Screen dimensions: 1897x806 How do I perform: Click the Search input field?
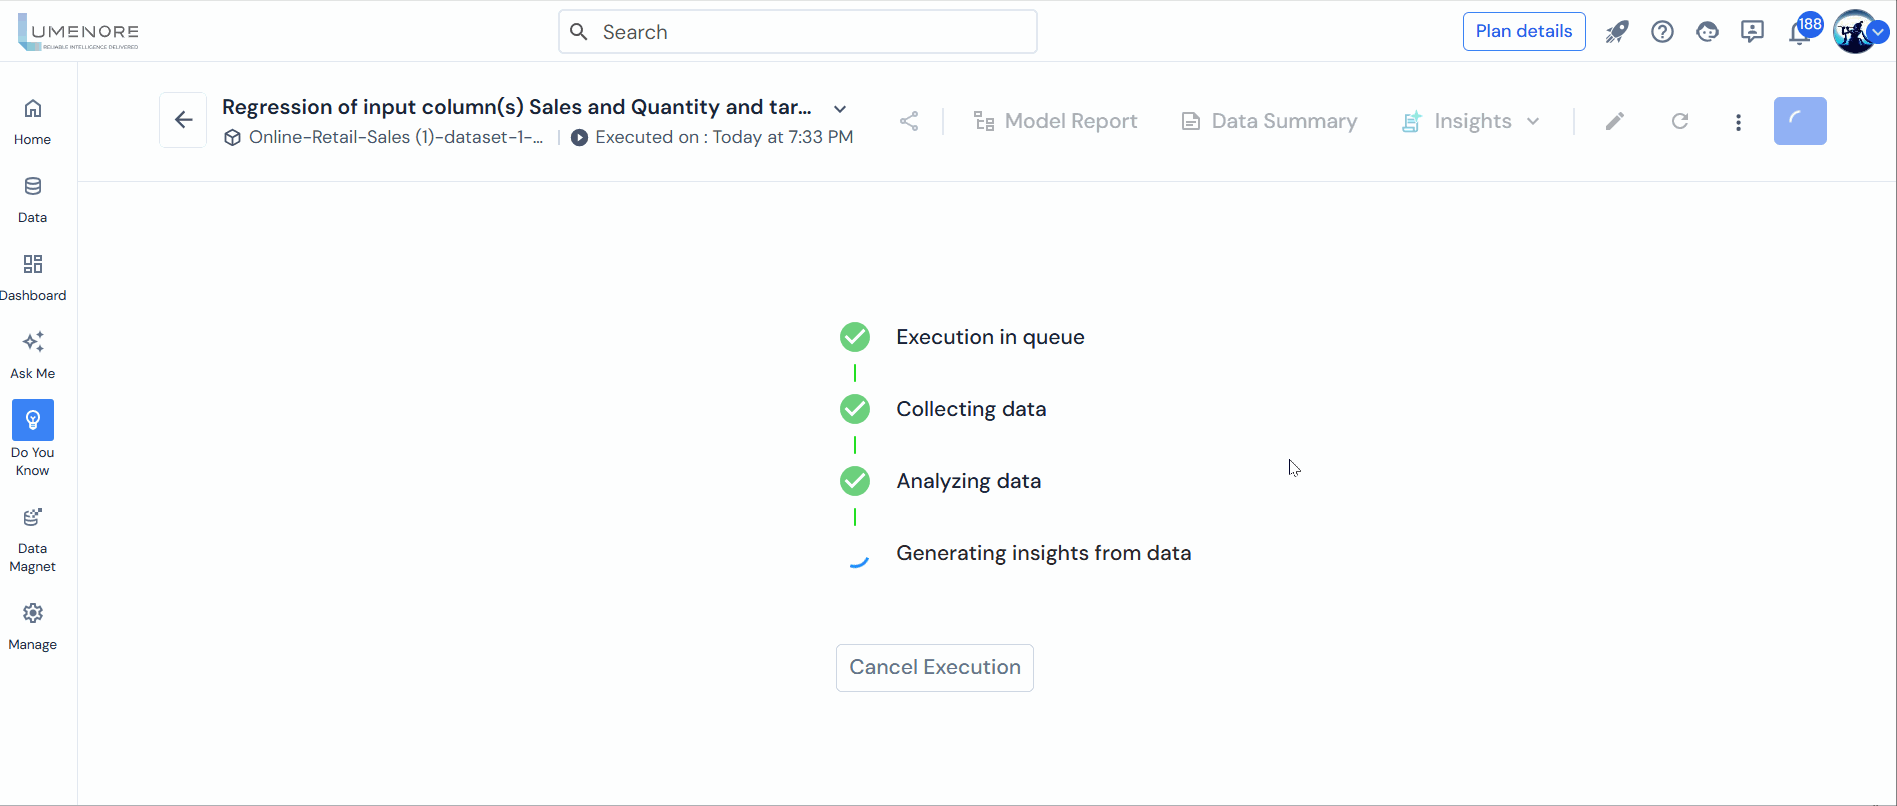click(798, 32)
